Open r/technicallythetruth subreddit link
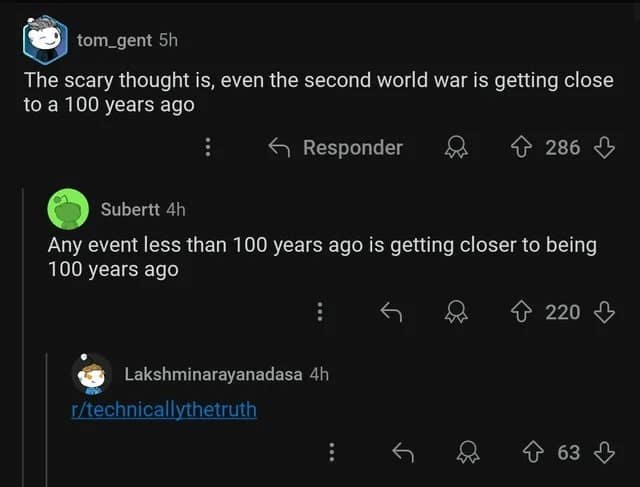 (166, 410)
